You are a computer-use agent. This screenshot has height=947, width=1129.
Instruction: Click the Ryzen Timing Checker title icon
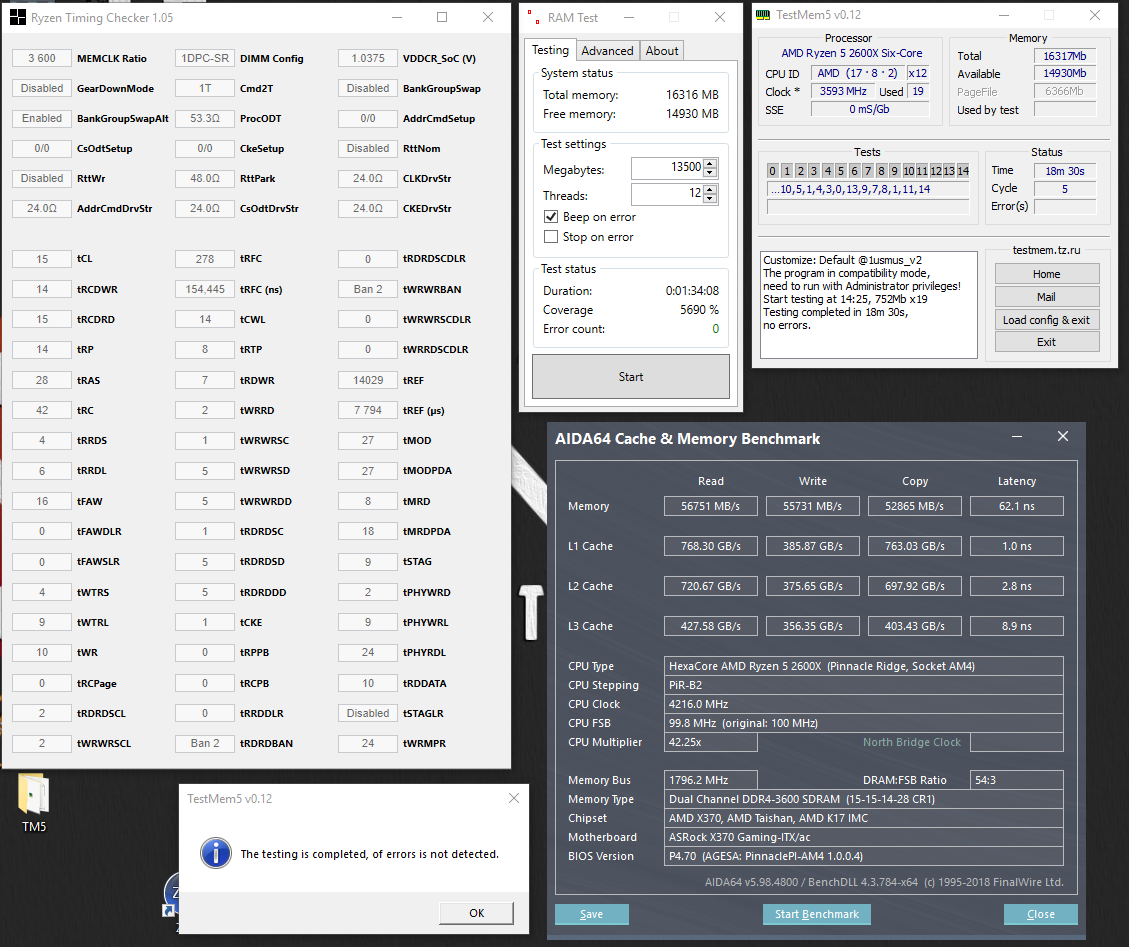(17, 17)
